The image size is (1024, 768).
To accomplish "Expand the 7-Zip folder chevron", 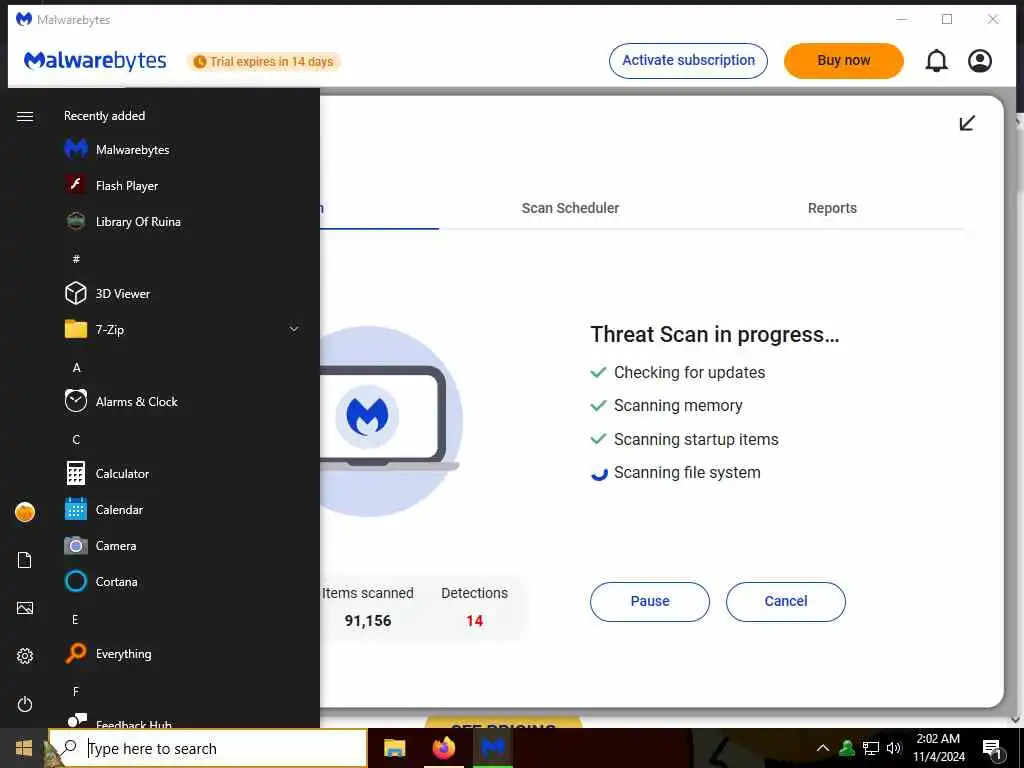I will click(294, 329).
